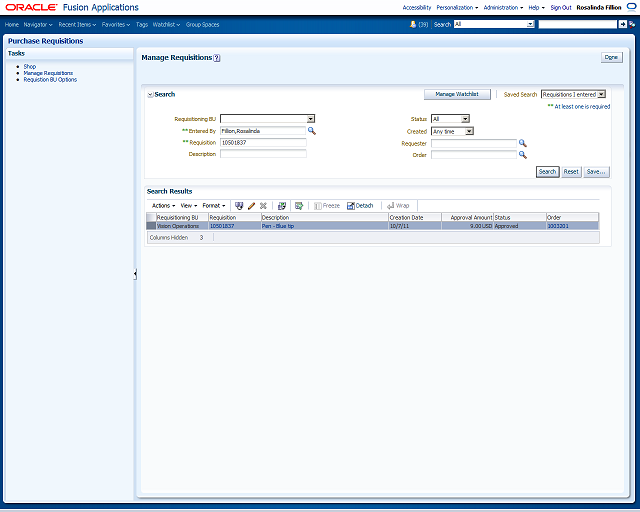Open the Shop task link
This screenshot has width=640, height=512.
pyautogui.click(x=29, y=66)
